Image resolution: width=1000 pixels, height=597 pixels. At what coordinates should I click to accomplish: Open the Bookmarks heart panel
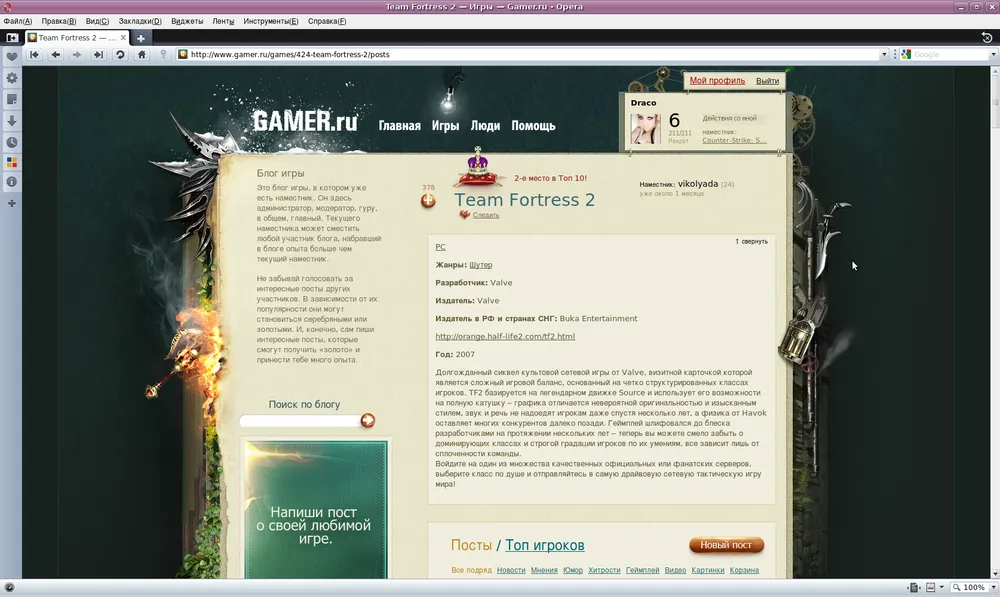[x=11, y=57]
